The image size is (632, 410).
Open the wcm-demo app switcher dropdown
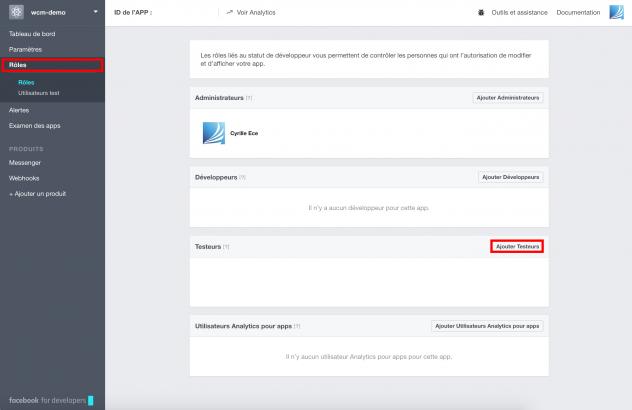coord(95,12)
